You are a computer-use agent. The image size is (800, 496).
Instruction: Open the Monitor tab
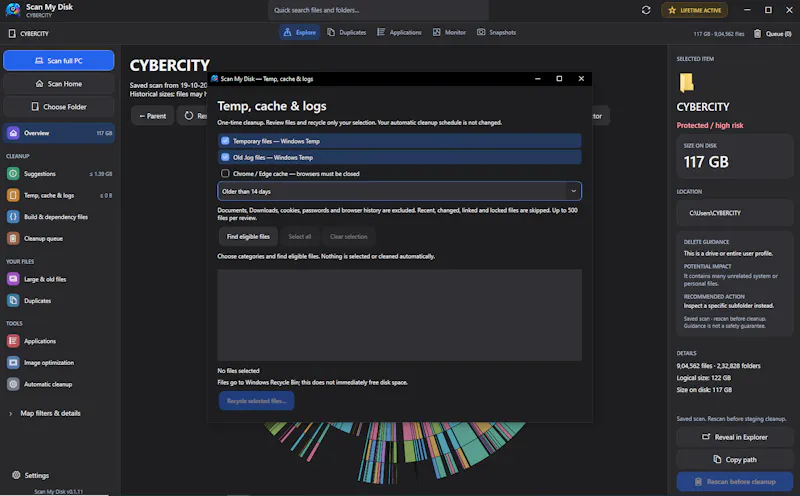[449, 32]
